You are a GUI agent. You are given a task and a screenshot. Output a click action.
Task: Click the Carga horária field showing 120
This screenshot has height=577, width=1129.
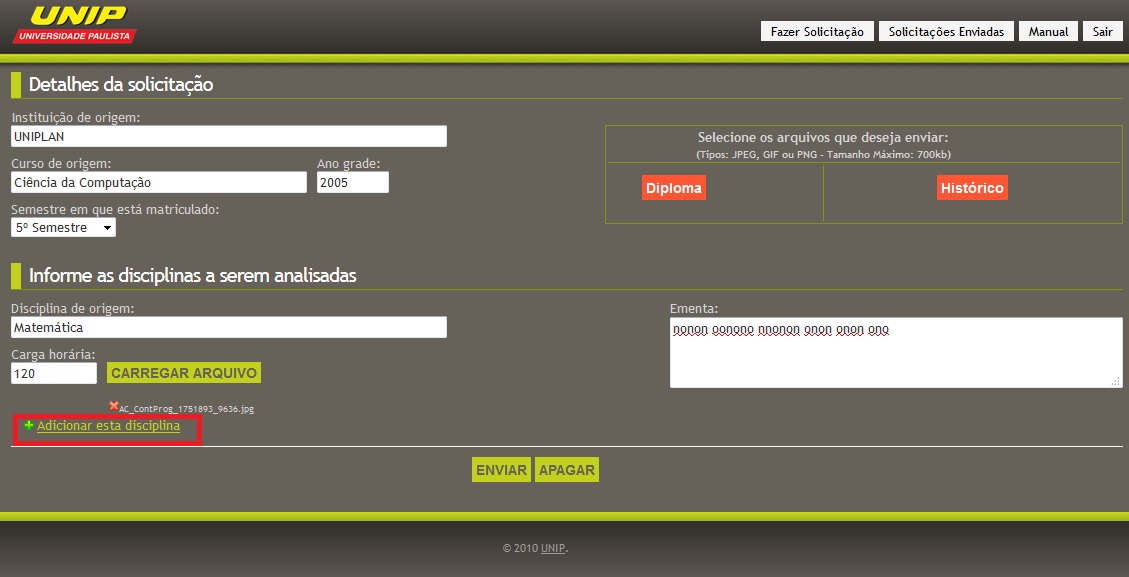tap(53, 373)
